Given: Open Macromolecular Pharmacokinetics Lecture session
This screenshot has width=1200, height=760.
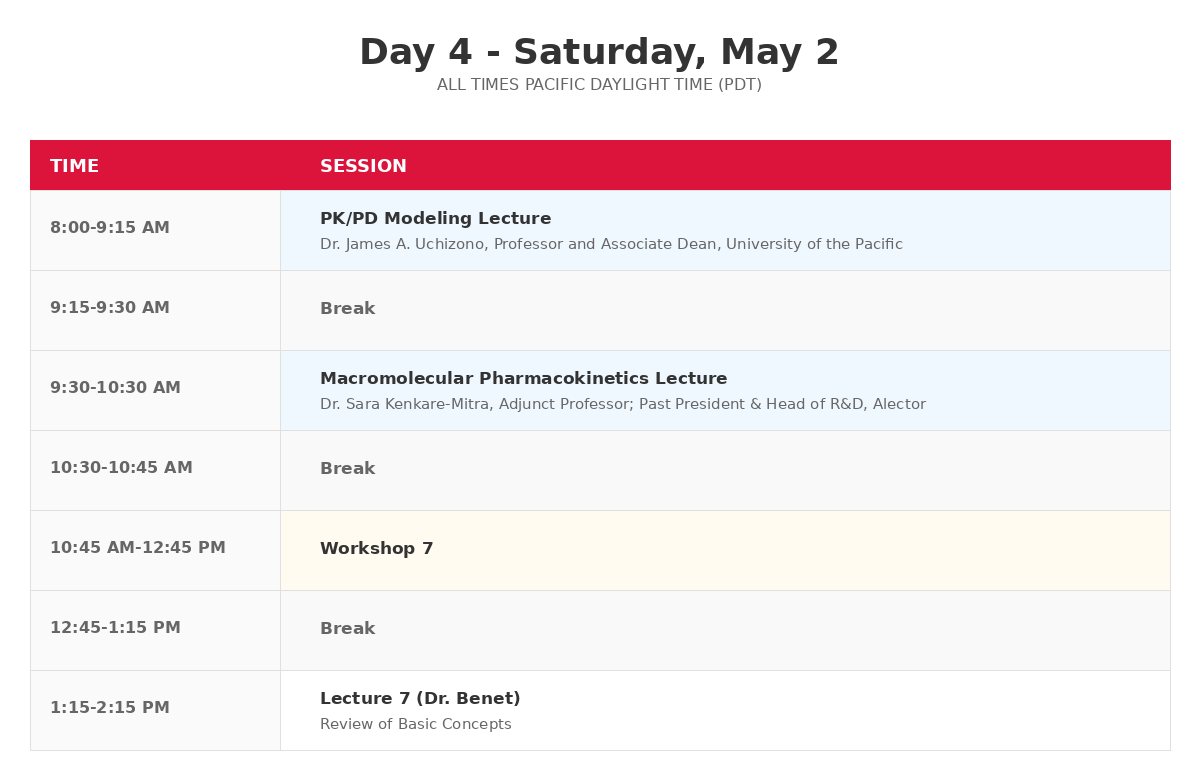Looking at the screenshot, I should pyautogui.click(x=523, y=379).
